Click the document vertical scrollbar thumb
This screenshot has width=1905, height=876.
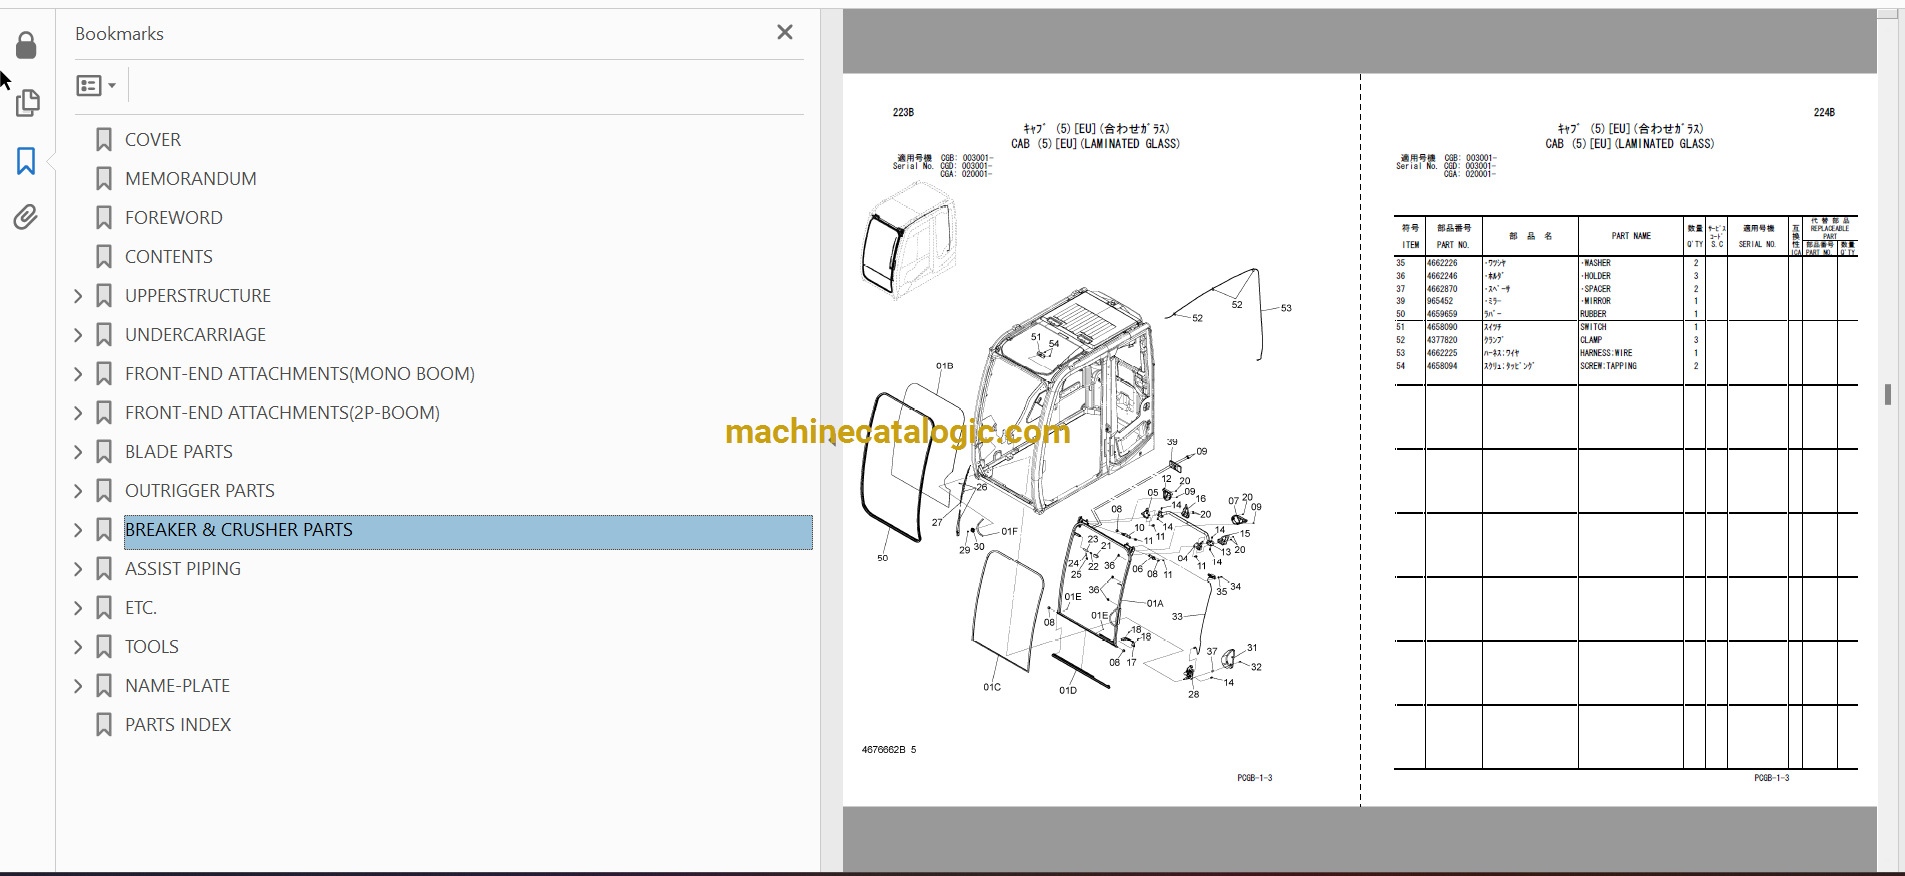1888,394
